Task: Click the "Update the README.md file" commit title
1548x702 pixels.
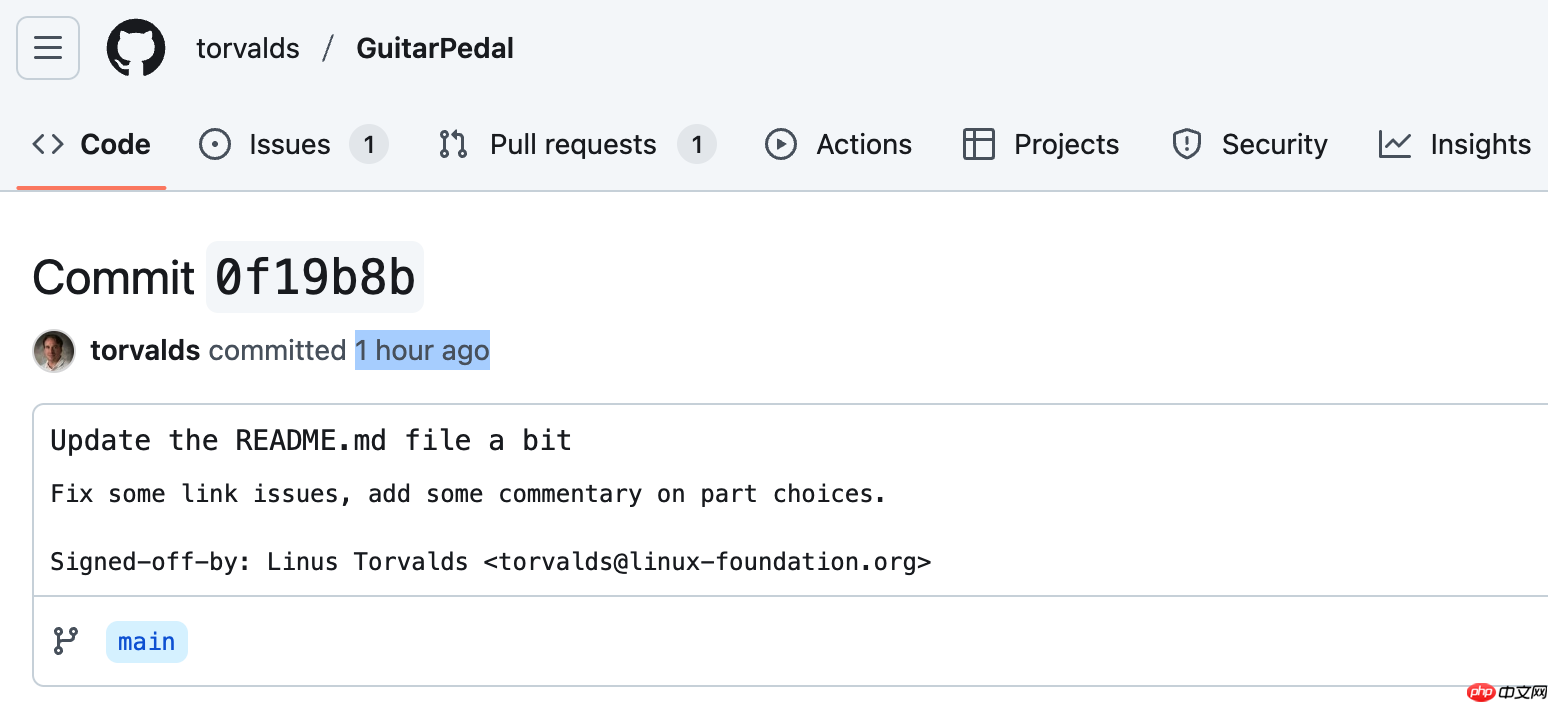Action: [311, 441]
